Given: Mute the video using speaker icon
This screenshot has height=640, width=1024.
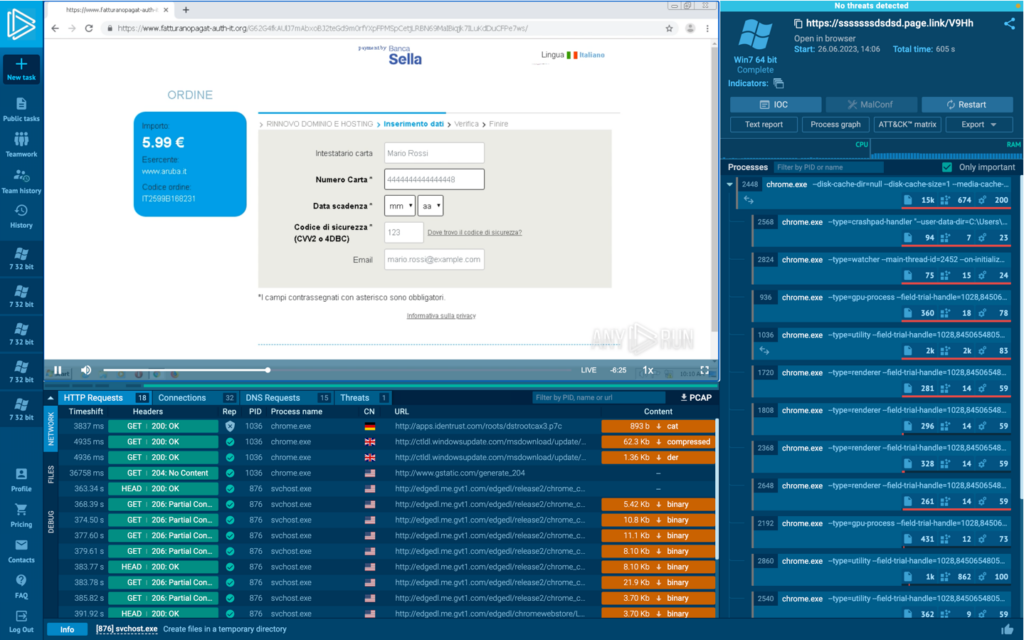Looking at the screenshot, I should 86,370.
